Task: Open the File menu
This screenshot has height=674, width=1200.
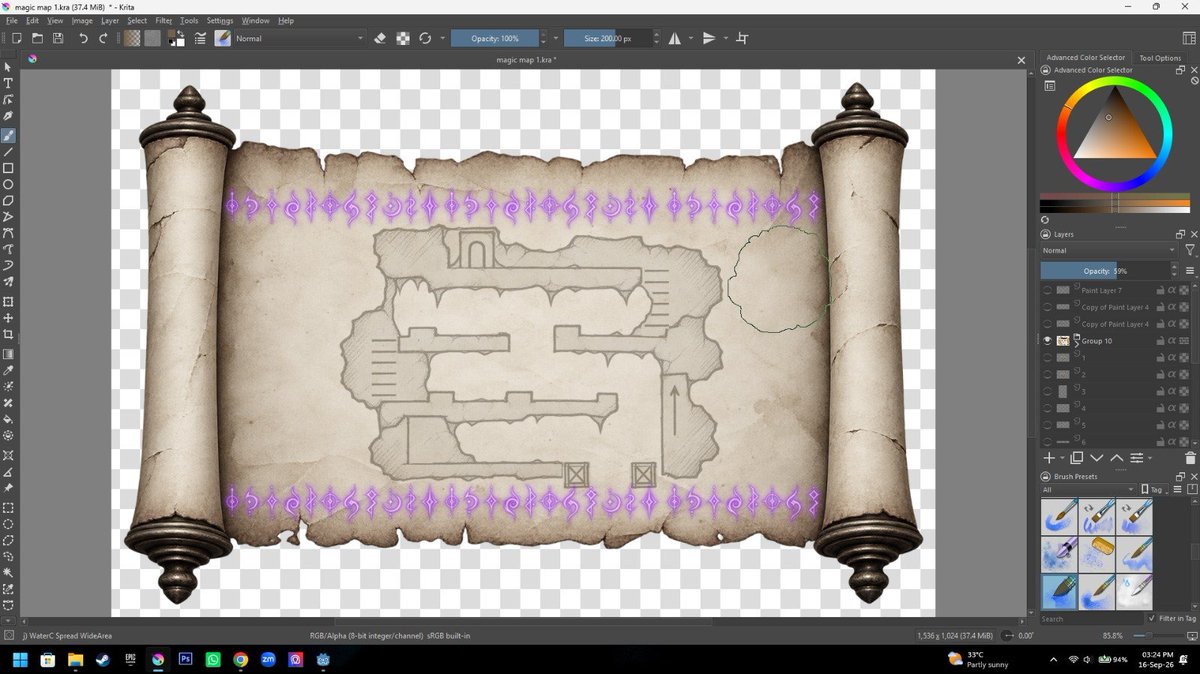Action: (x=11, y=20)
